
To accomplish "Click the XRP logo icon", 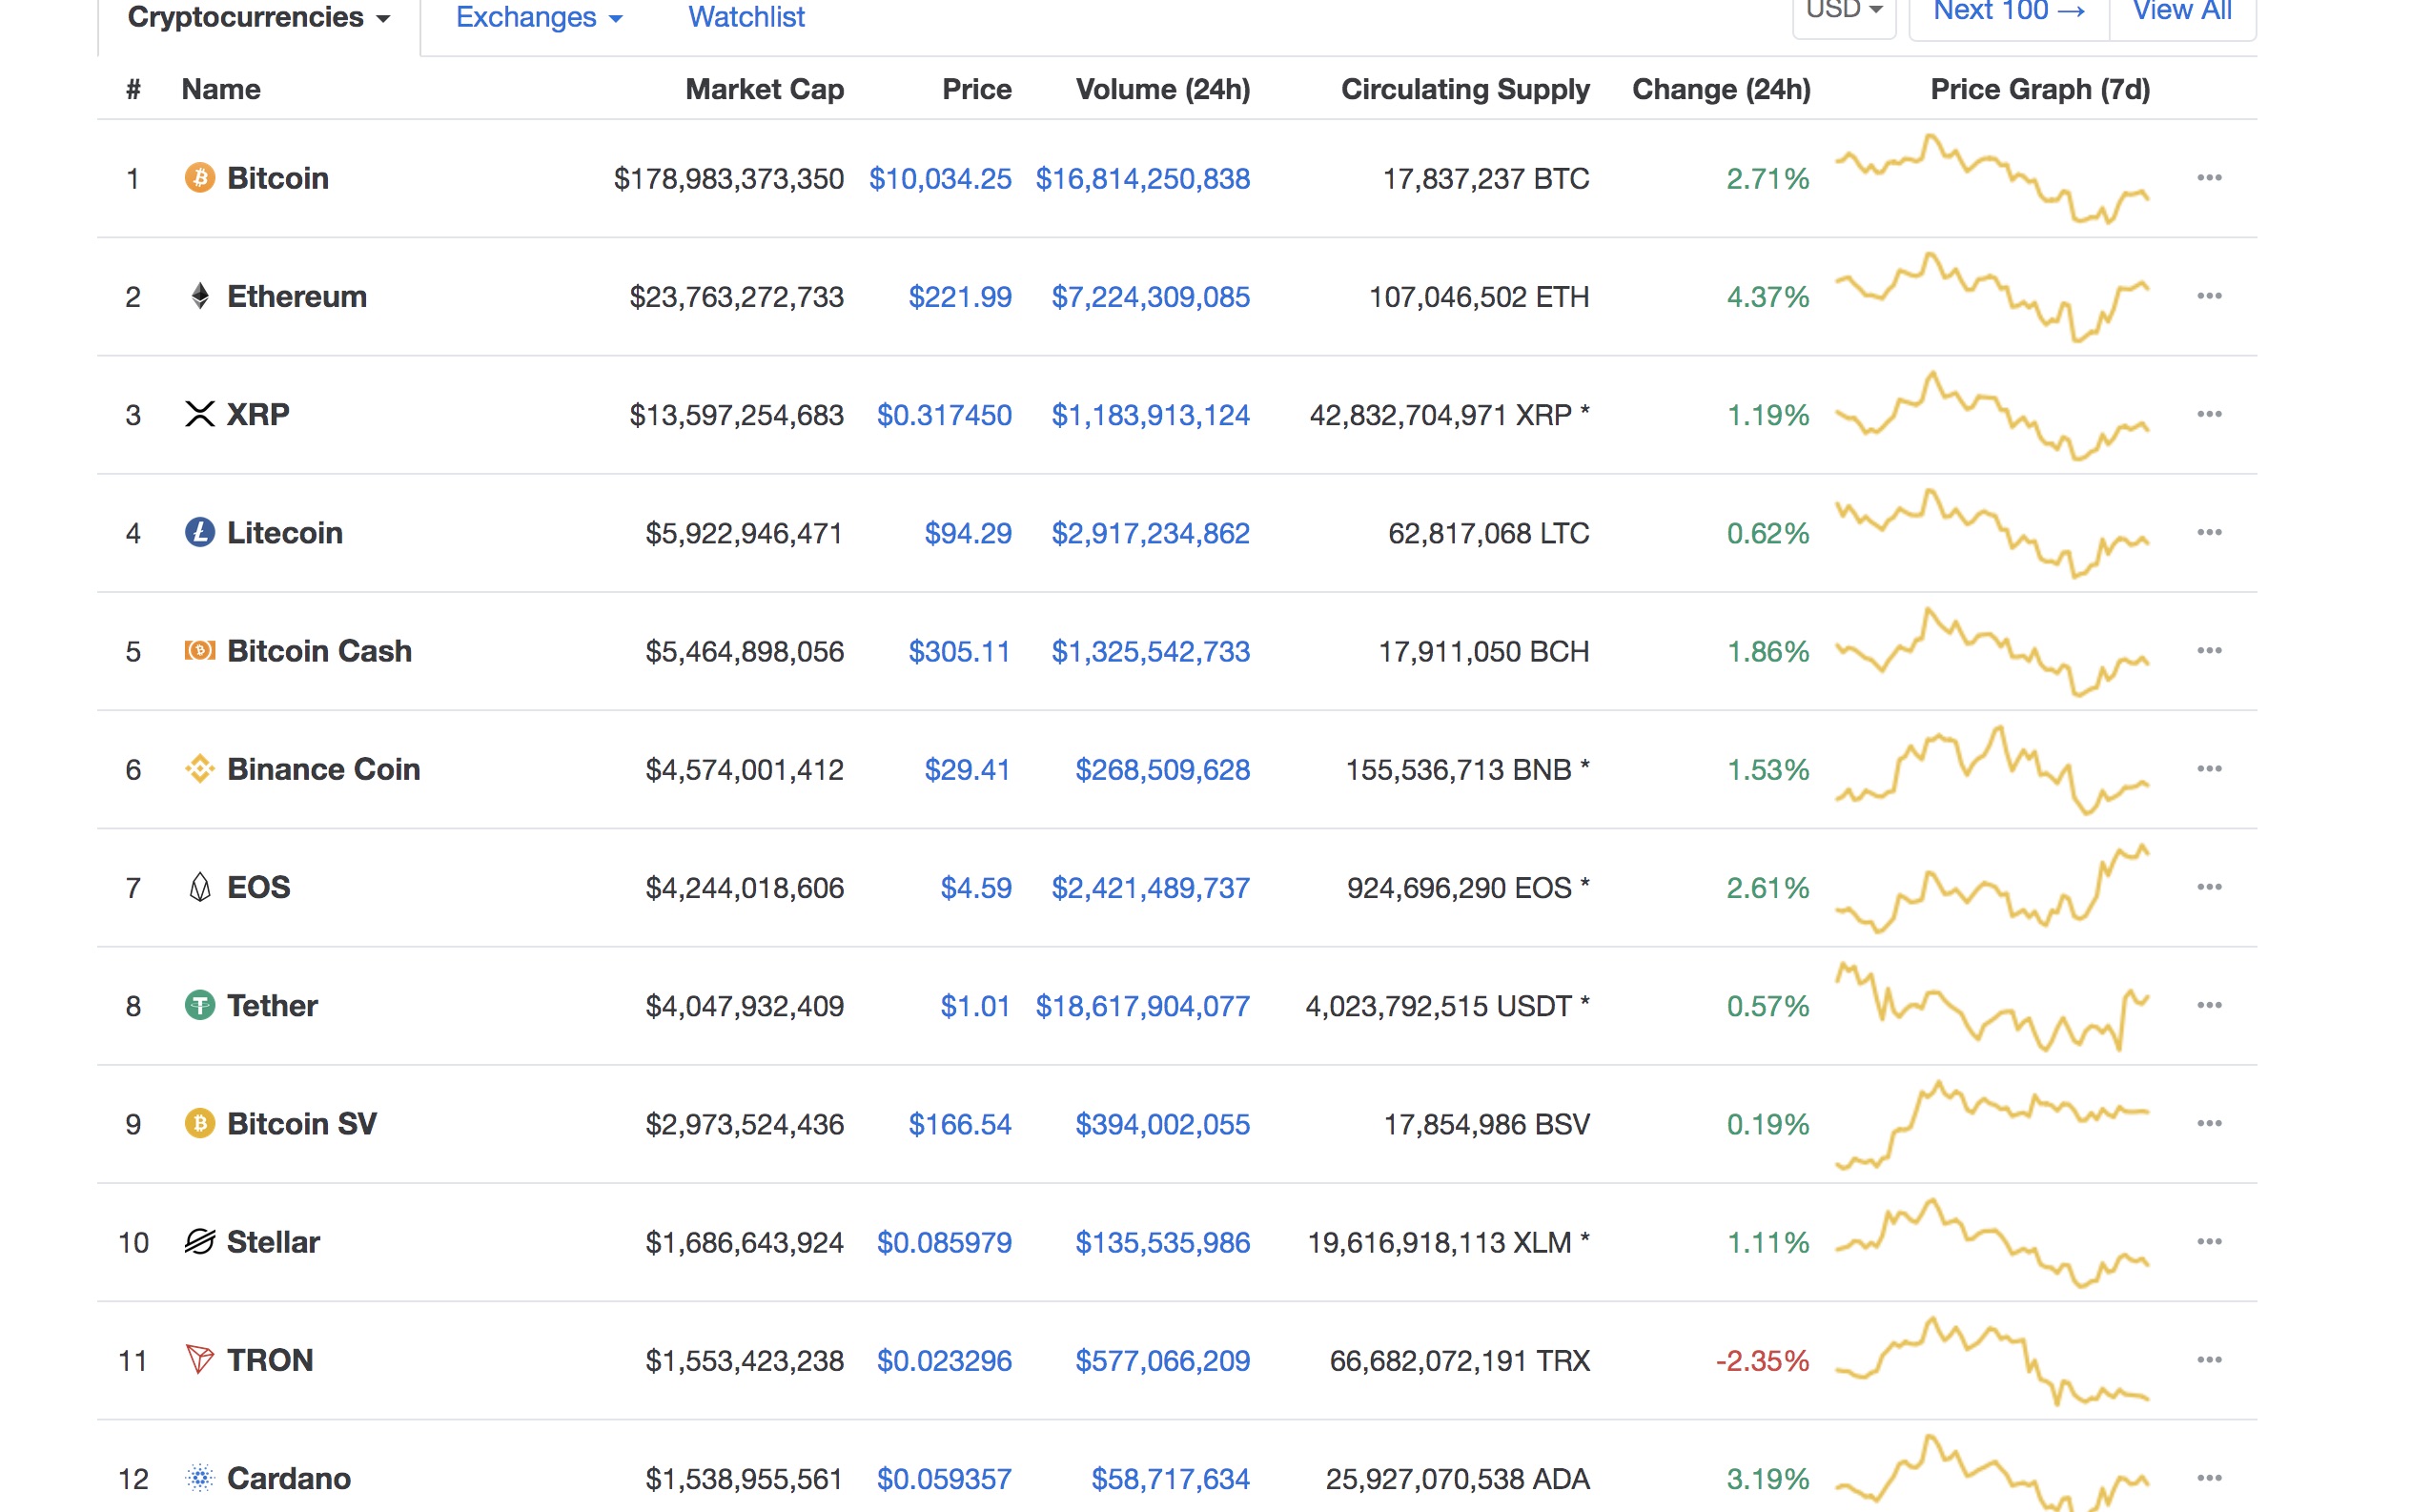I will point(200,414).
